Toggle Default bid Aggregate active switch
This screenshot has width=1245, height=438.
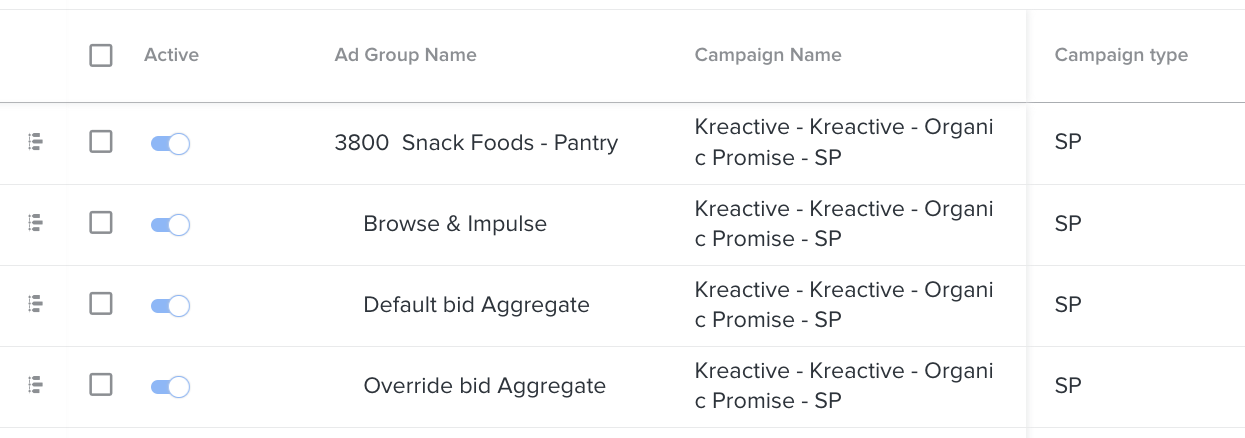pyautogui.click(x=170, y=305)
